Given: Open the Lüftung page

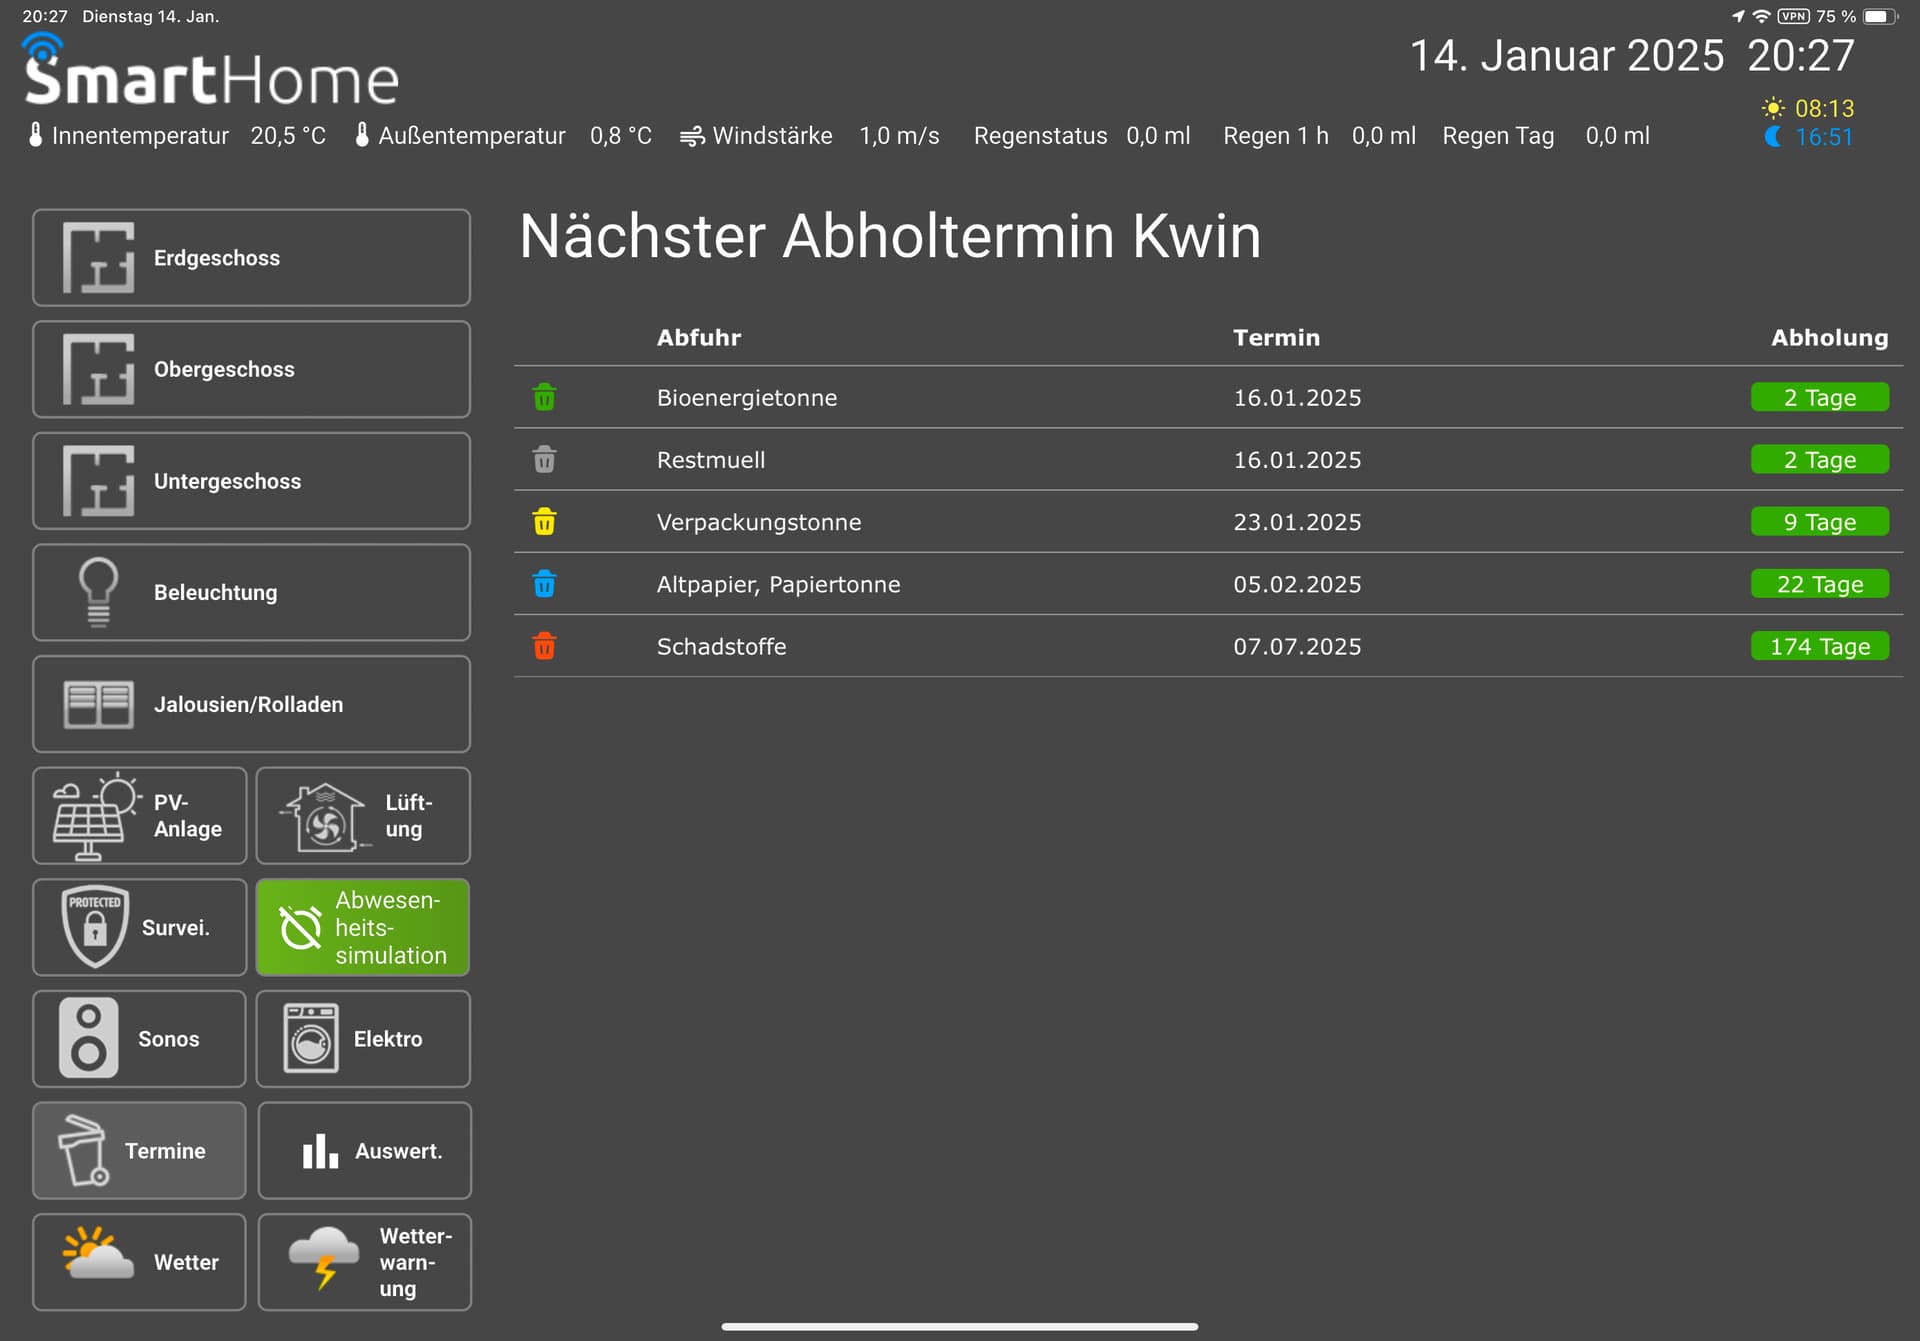Looking at the screenshot, I should pyautogui.click(x=363, y=816).
